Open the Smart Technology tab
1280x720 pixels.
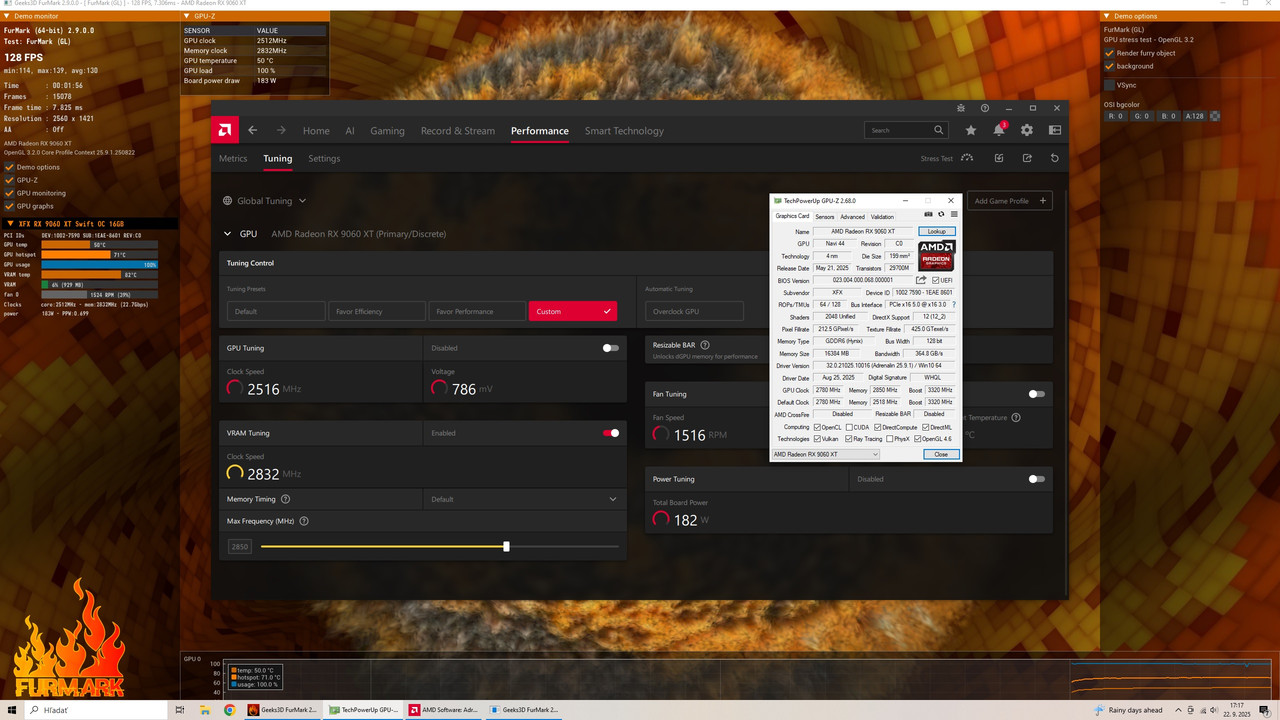(624, 131)
